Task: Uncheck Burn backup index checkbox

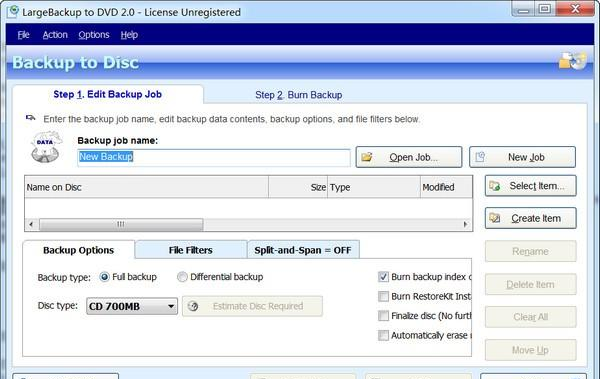Action: [x=383, y=277]
